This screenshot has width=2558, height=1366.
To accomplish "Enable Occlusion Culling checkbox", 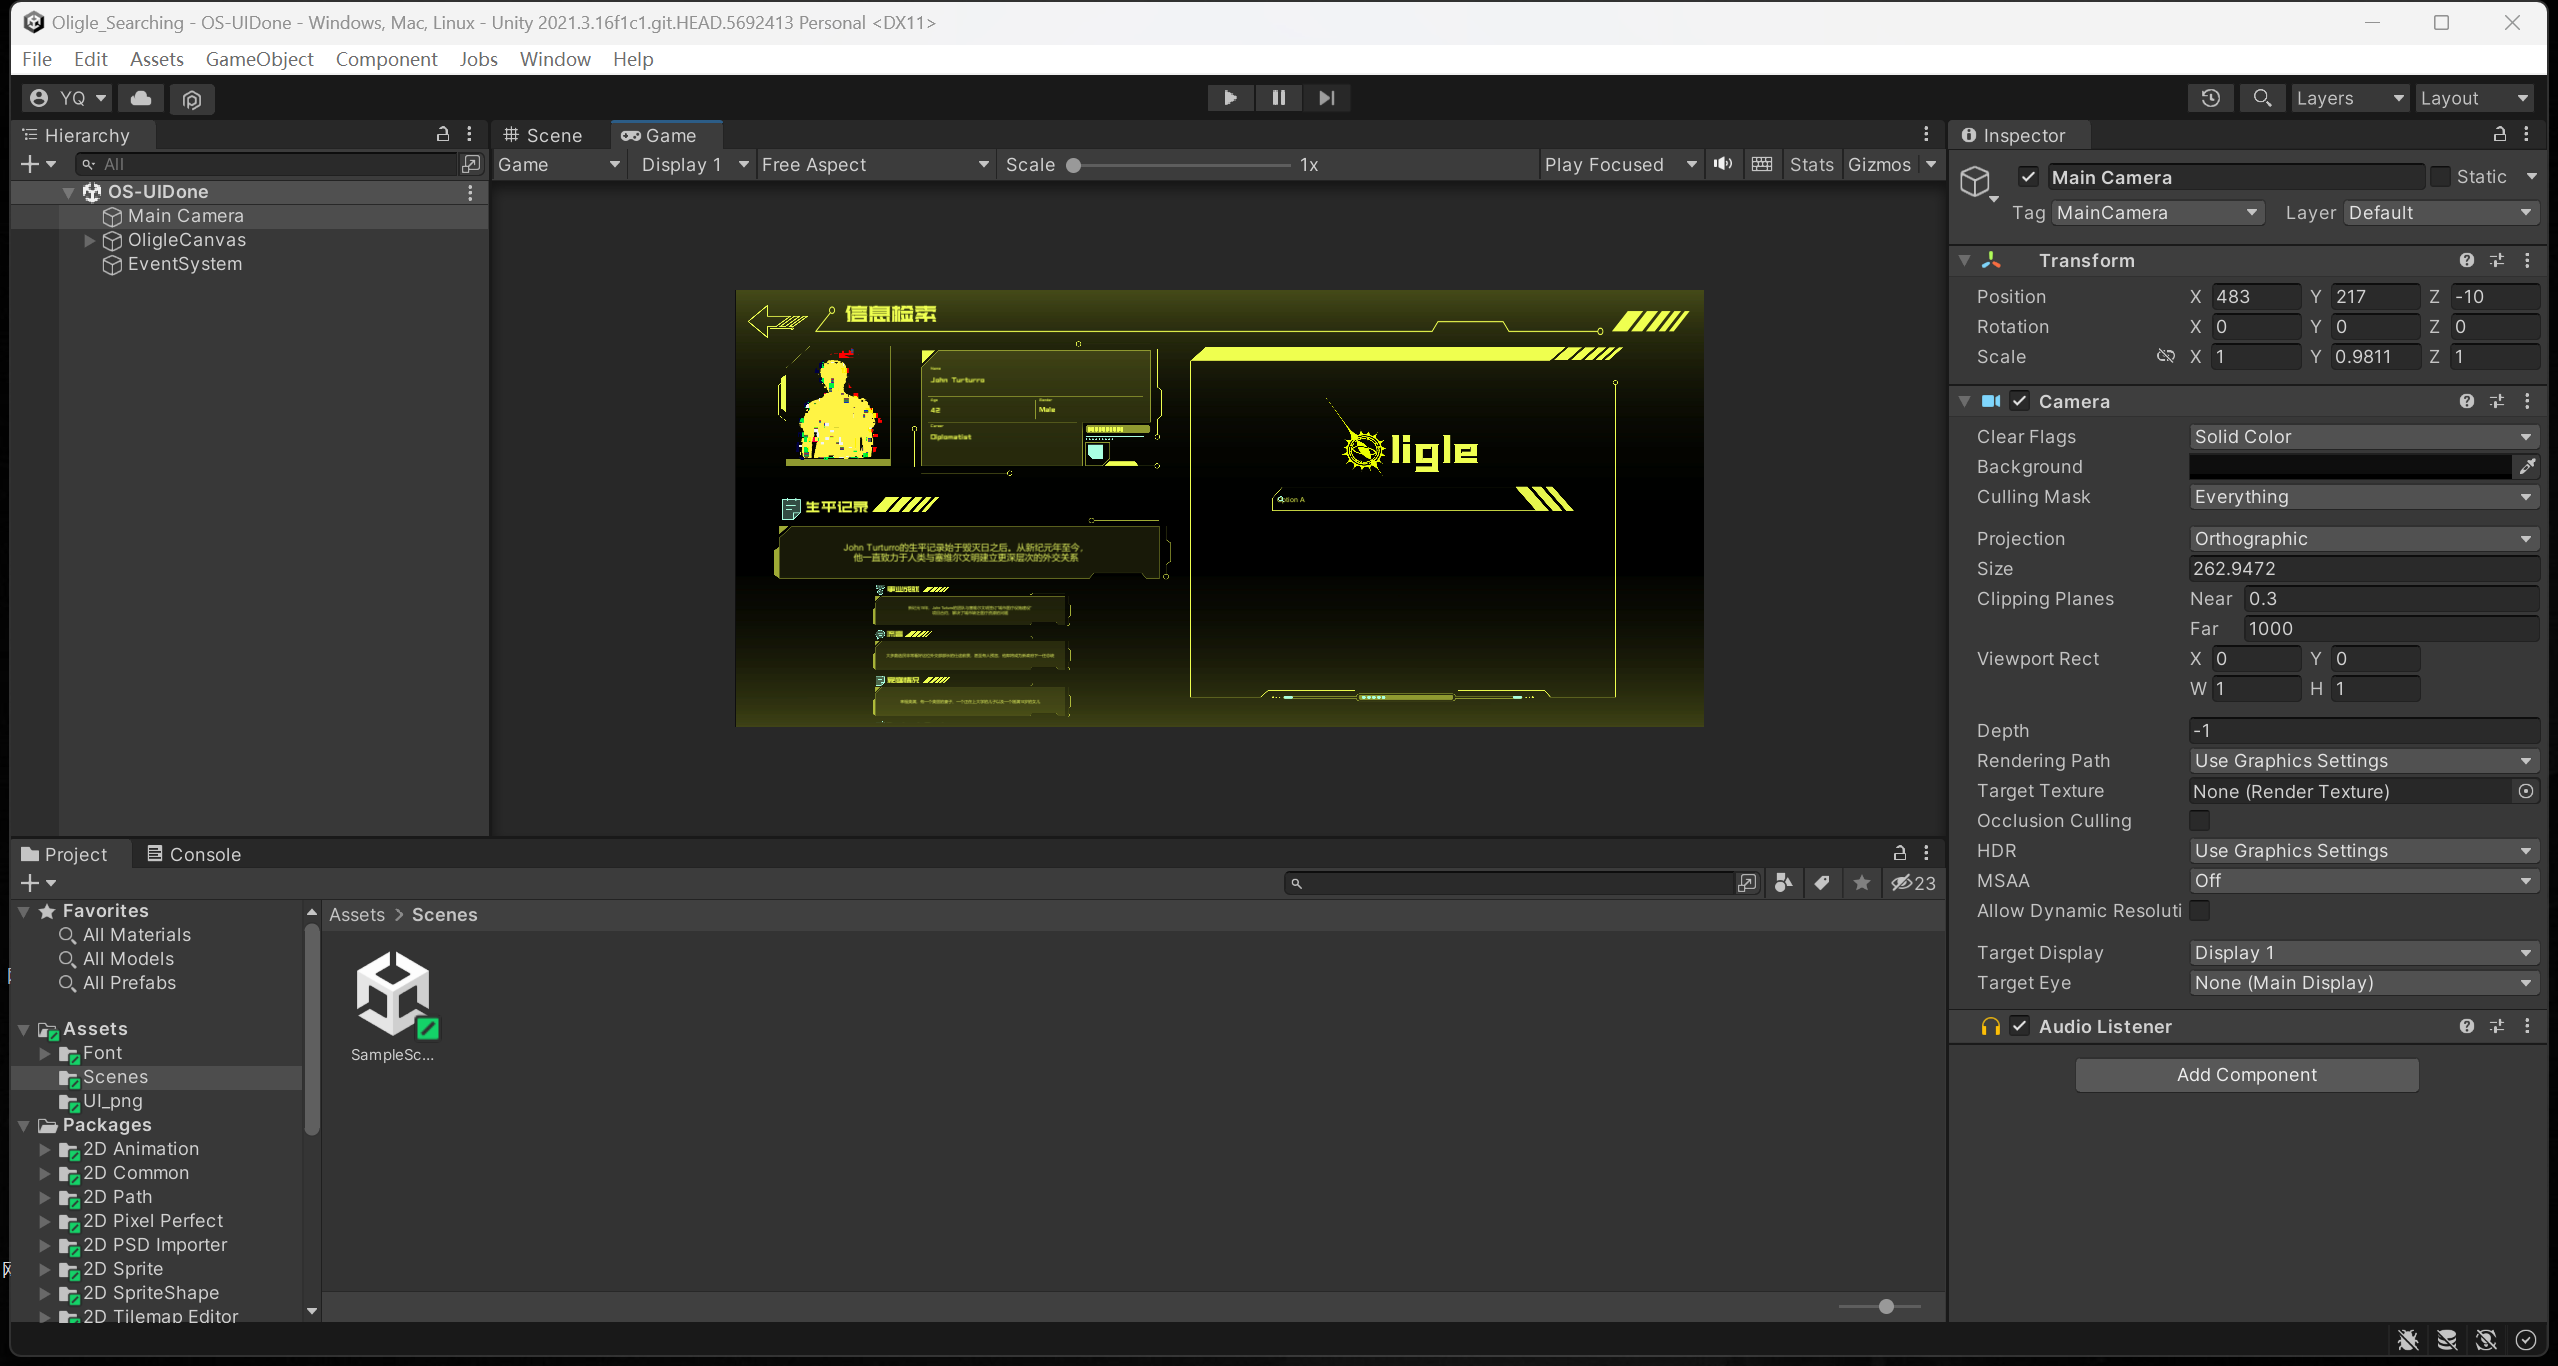I will (2199, 821).
